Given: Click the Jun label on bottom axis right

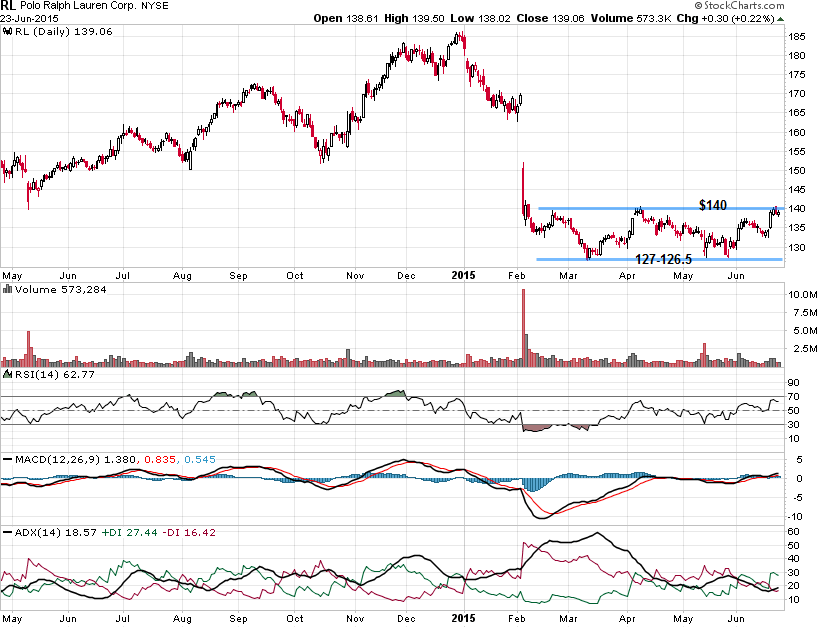Looking at the screenshot, I should click(x=736, y=619).
